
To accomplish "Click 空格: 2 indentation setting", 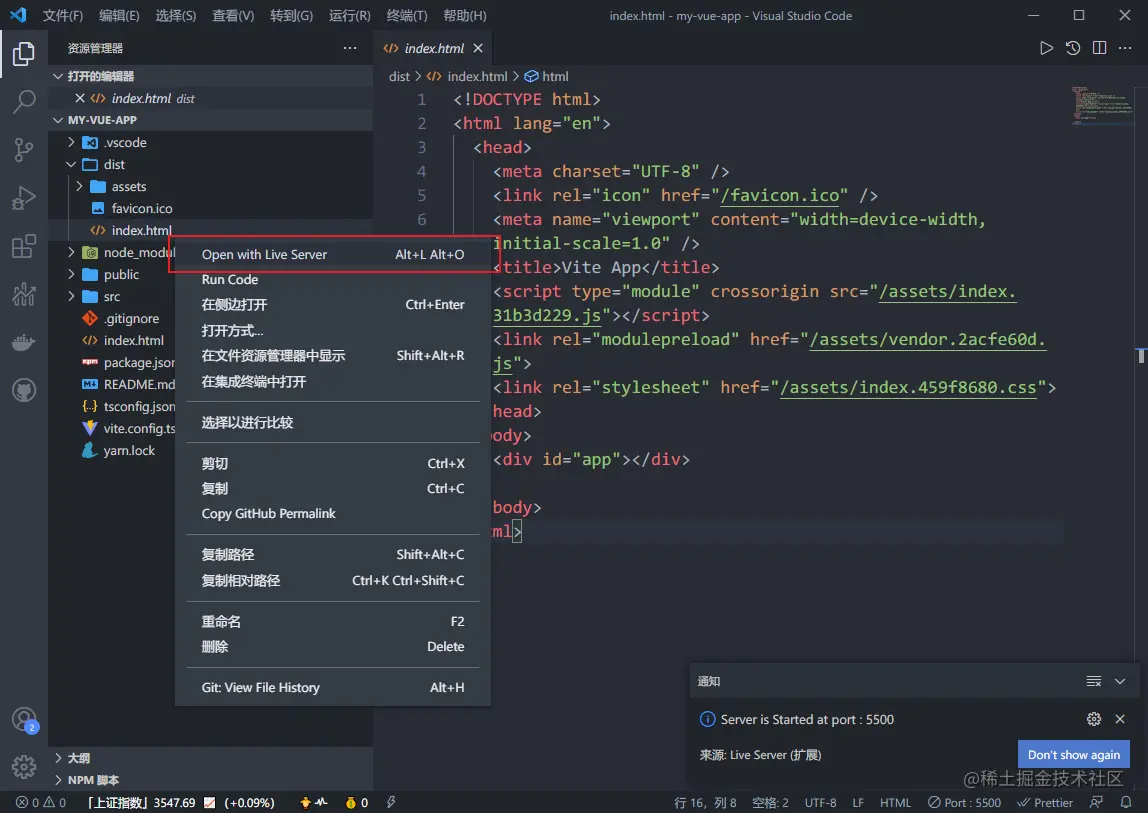I will point(770,803).
